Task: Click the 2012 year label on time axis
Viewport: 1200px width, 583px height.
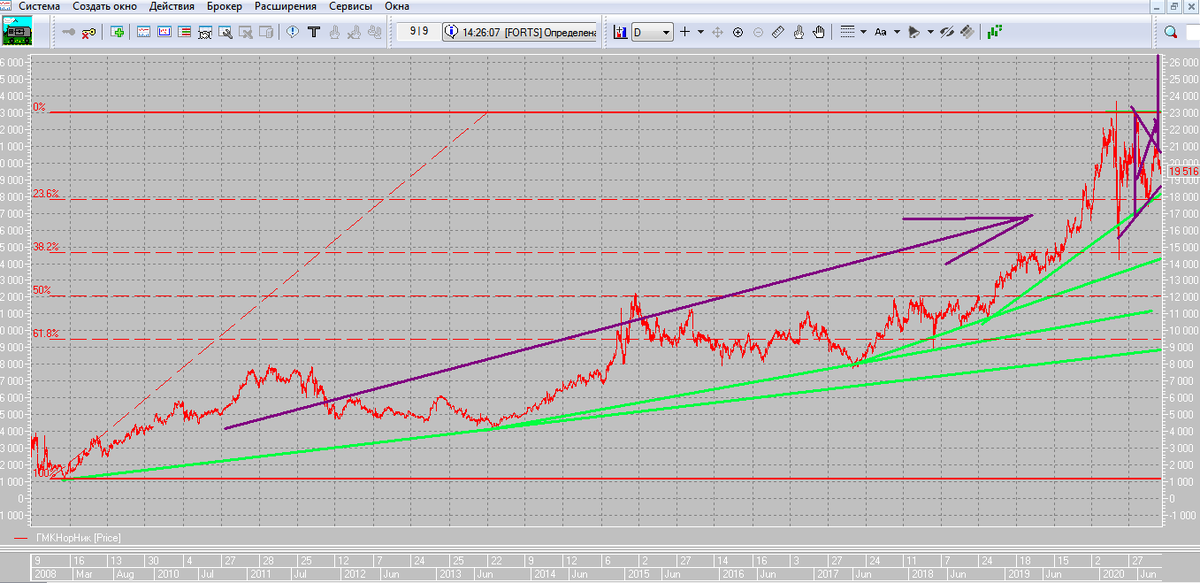Action: [x=355, y=576]
